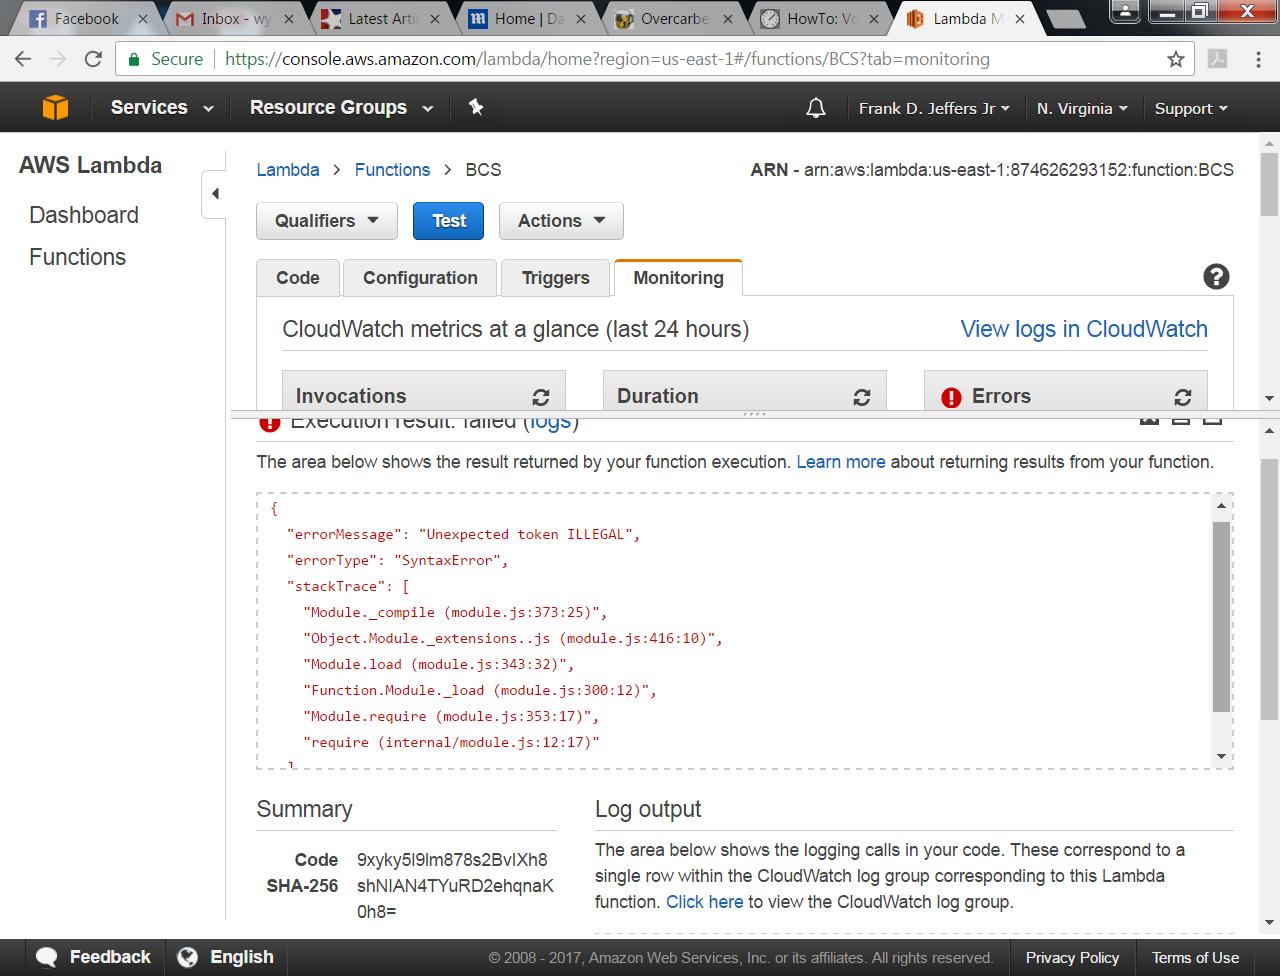
Task: Open the help question mark icon
Action: point(1216,277)
